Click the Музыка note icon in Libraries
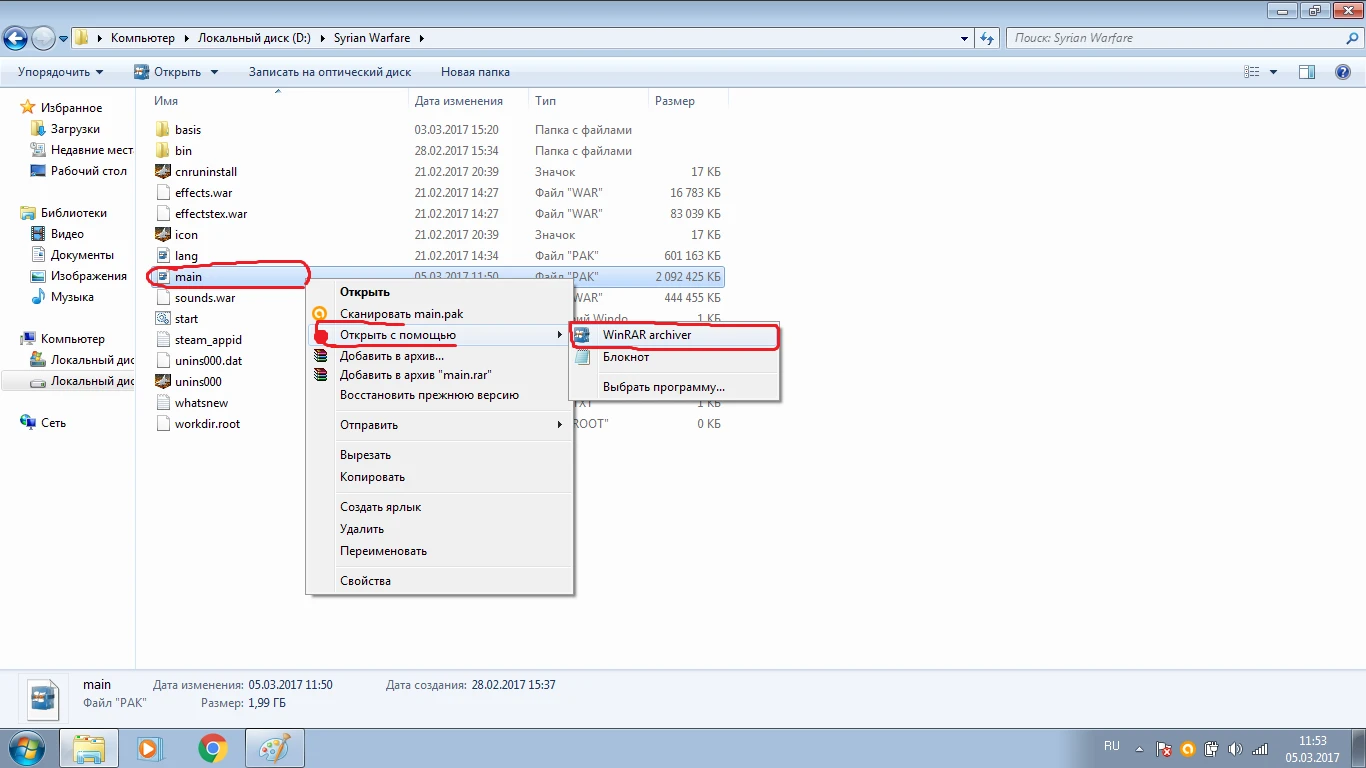The width and height of the screenshot is (1366, 768). [38, 297]
